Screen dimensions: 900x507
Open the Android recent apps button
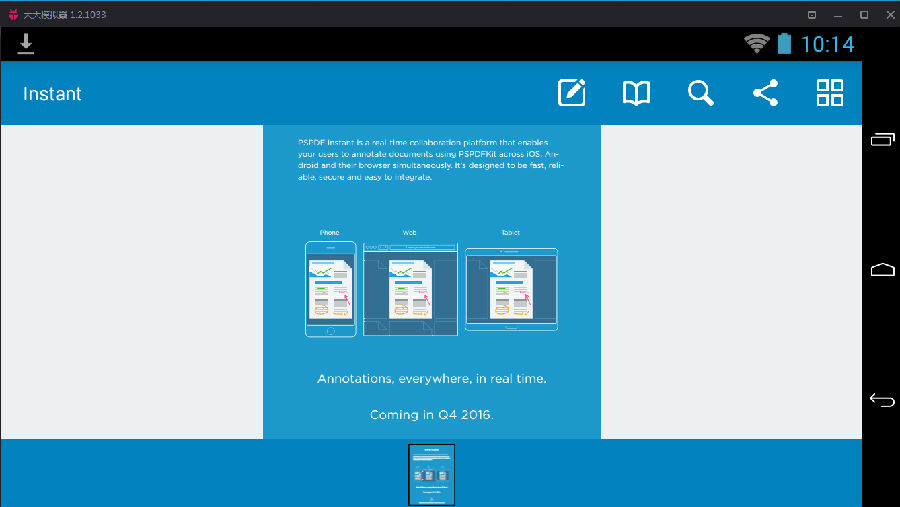click(x=882, y=140)
